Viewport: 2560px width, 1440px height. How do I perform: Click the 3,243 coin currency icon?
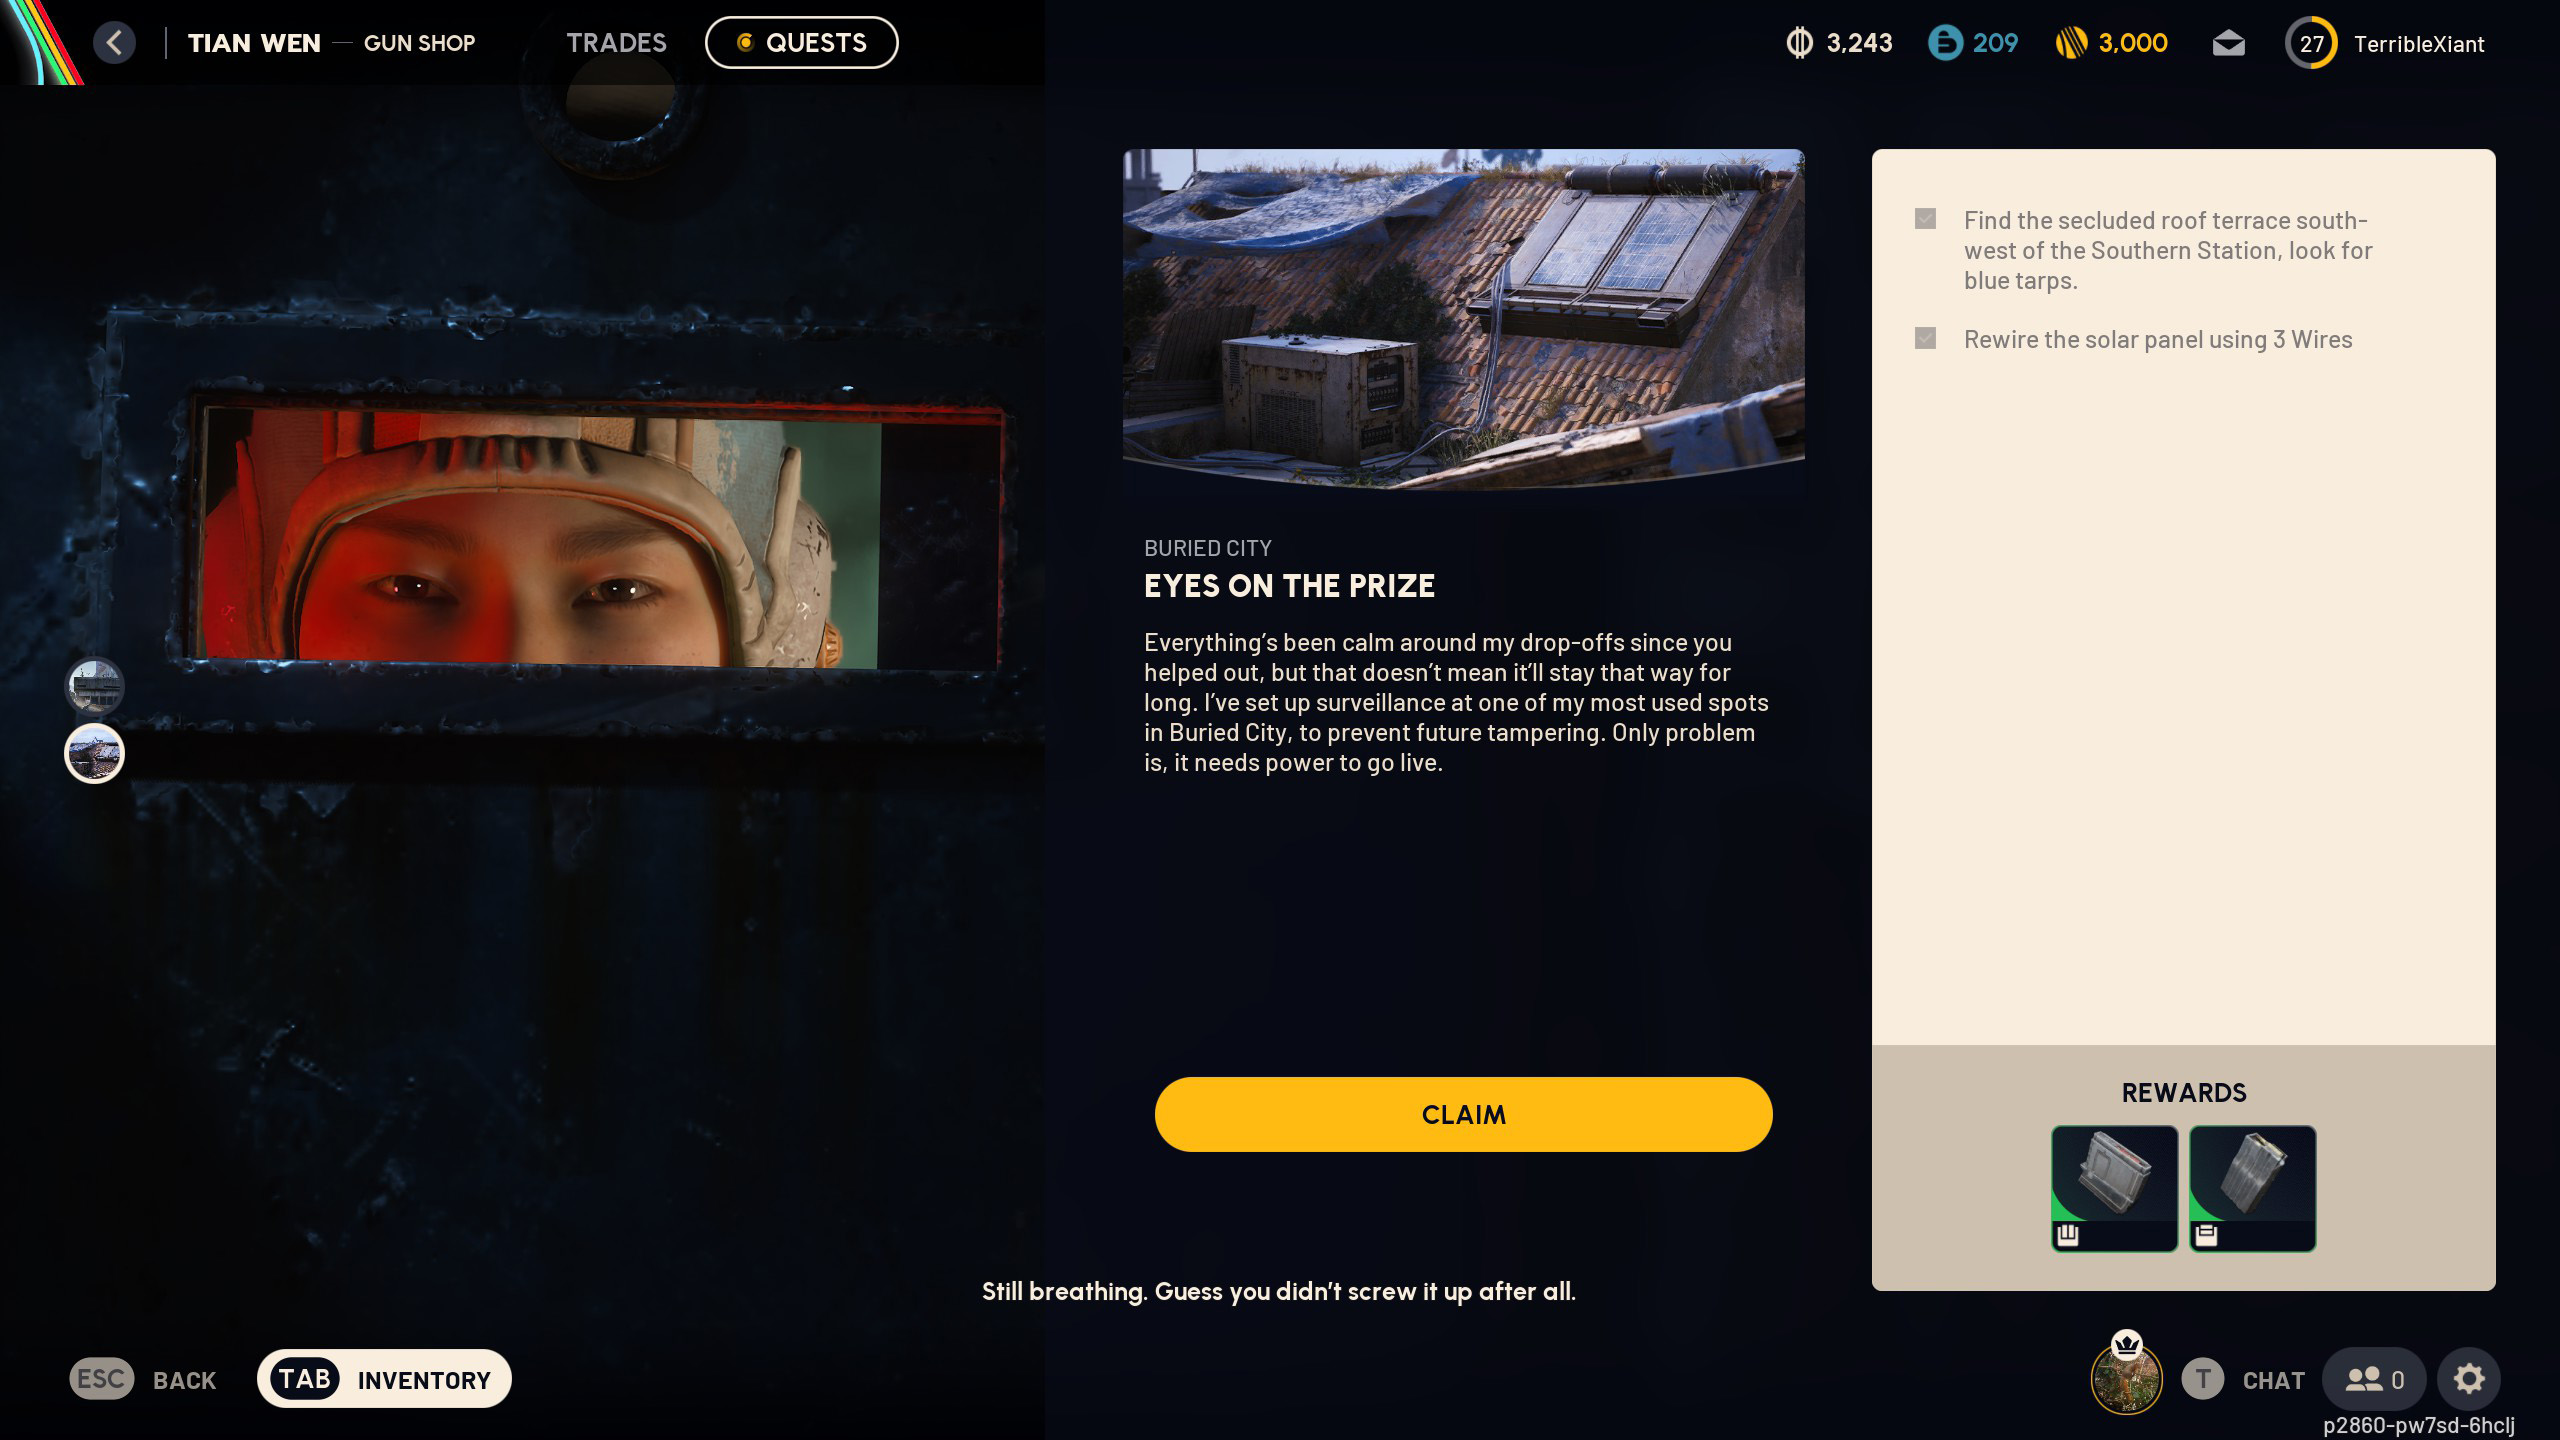(x=1799, y=43)
